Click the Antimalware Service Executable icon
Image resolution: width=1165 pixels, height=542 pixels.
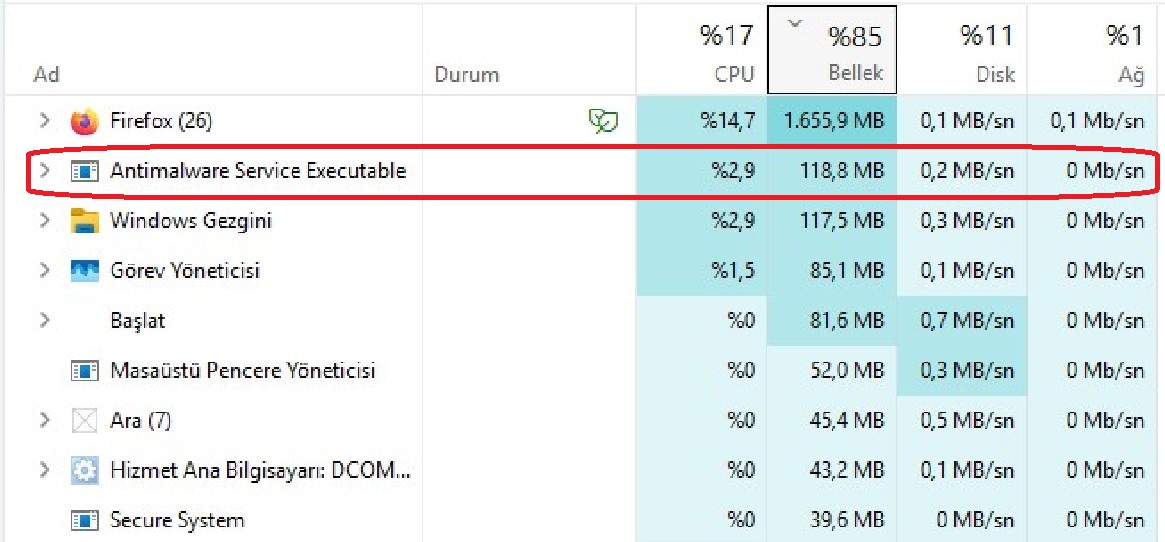coord(85,171)
